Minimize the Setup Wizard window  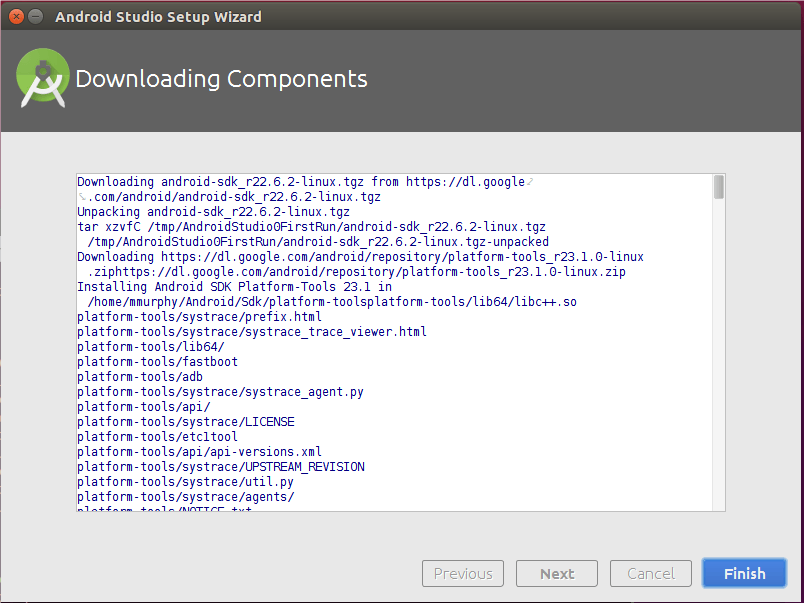click(35, 17)
